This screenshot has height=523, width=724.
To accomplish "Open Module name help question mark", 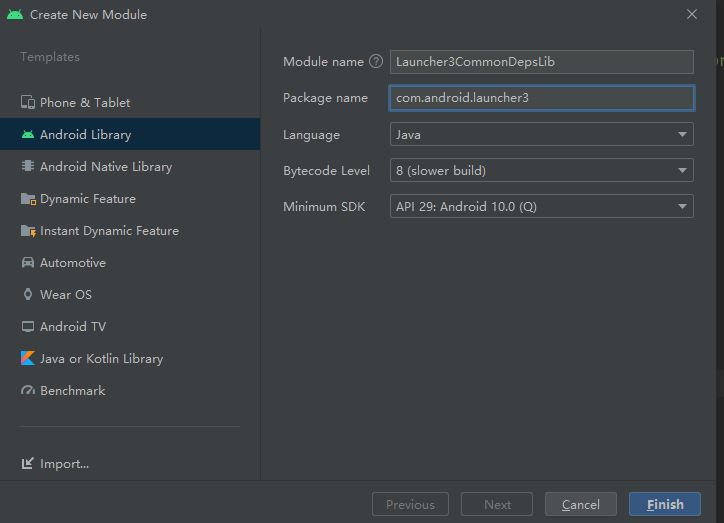I will (376, 61).
